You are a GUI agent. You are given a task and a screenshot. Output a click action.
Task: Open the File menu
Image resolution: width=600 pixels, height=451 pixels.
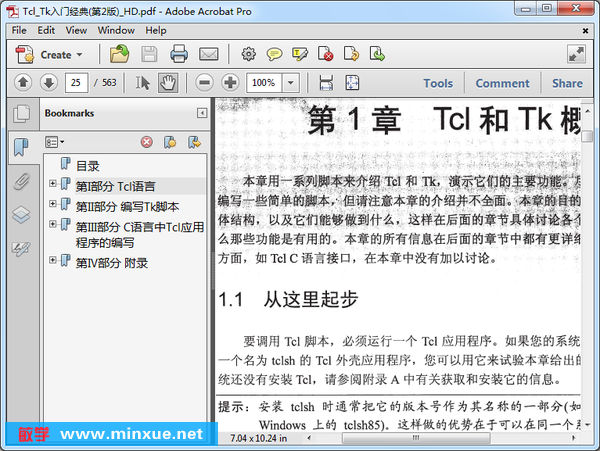coord(19,30)
